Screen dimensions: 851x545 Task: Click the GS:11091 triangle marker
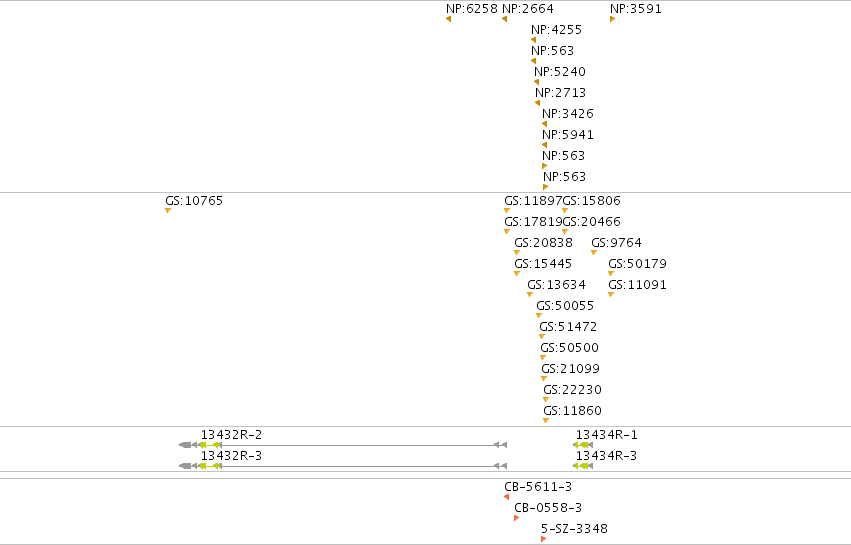pos(611,295)
